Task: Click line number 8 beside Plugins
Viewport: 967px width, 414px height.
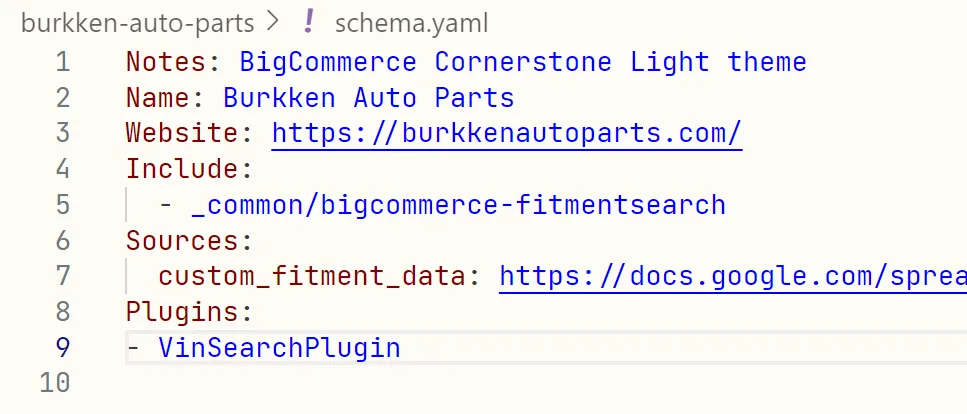Action: (x=62, y=312)
